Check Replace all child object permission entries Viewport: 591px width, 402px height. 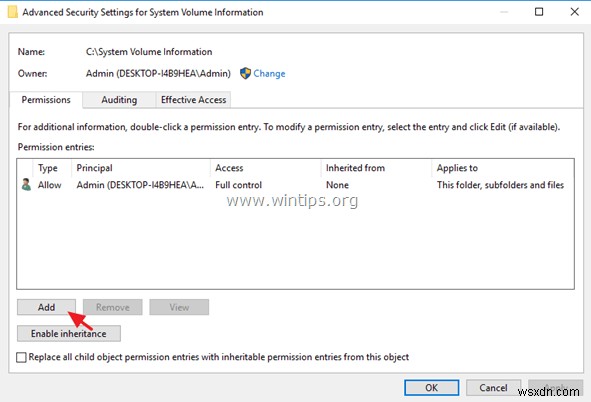click(x=21, y=357)
